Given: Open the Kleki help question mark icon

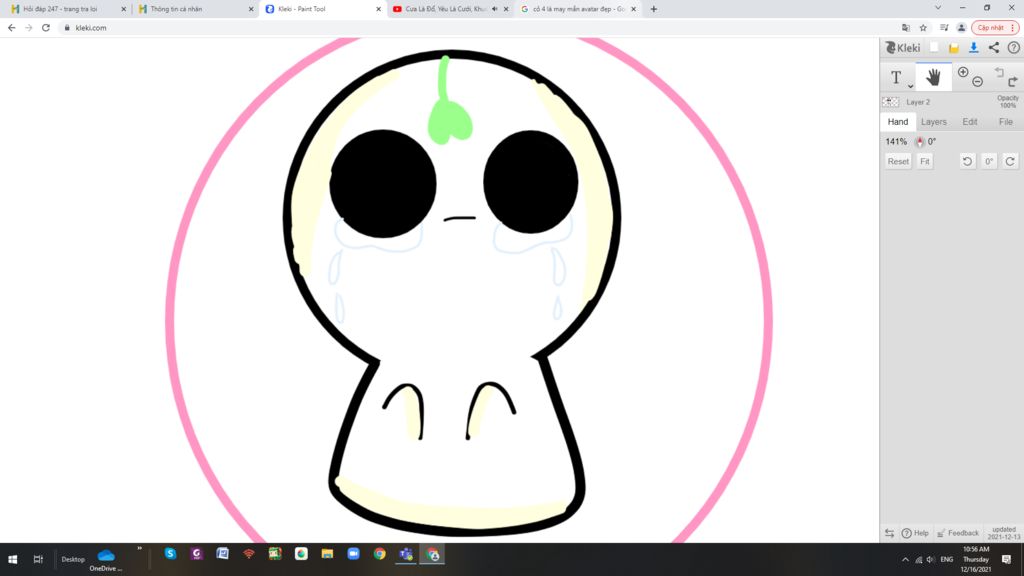Looking at the screenshot, I should point(1014,47).
